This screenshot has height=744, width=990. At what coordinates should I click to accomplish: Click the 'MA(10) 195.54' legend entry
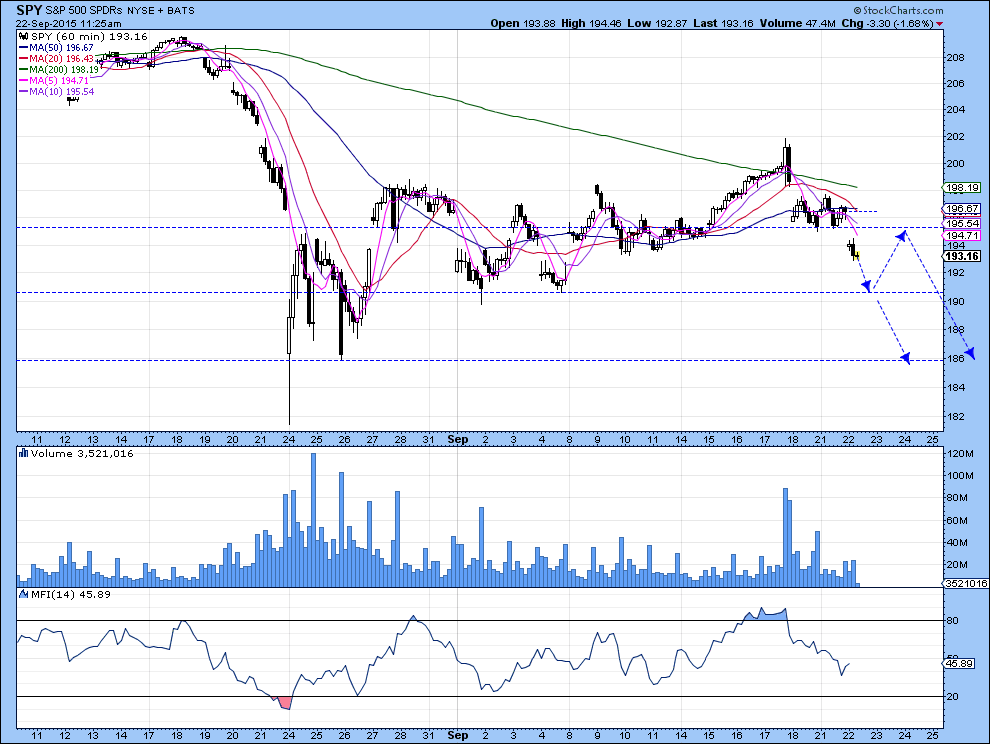pos(61,92)
